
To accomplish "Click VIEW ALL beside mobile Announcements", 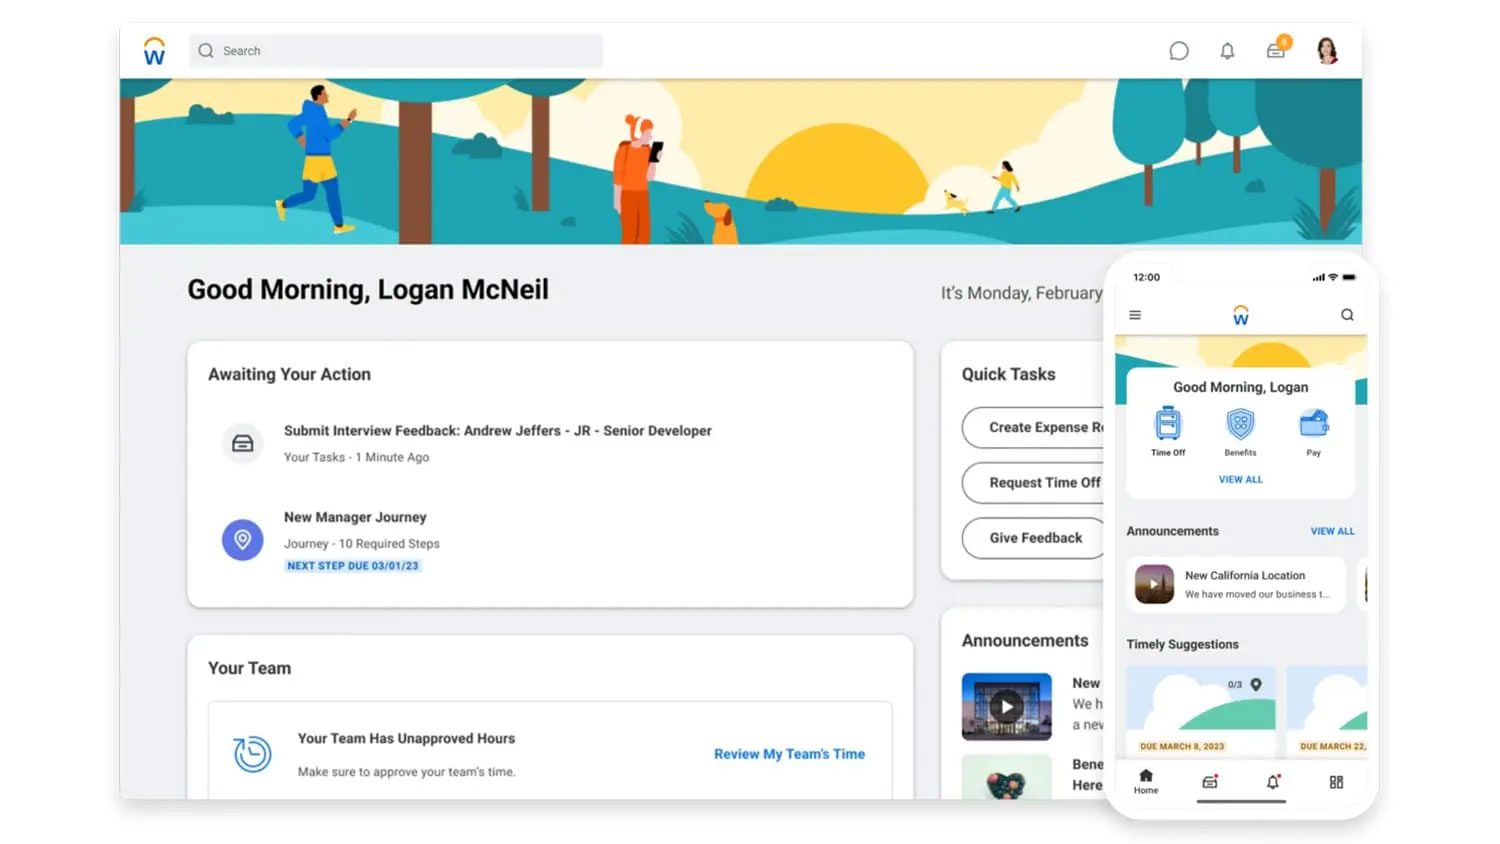I will coord(1332,531).
